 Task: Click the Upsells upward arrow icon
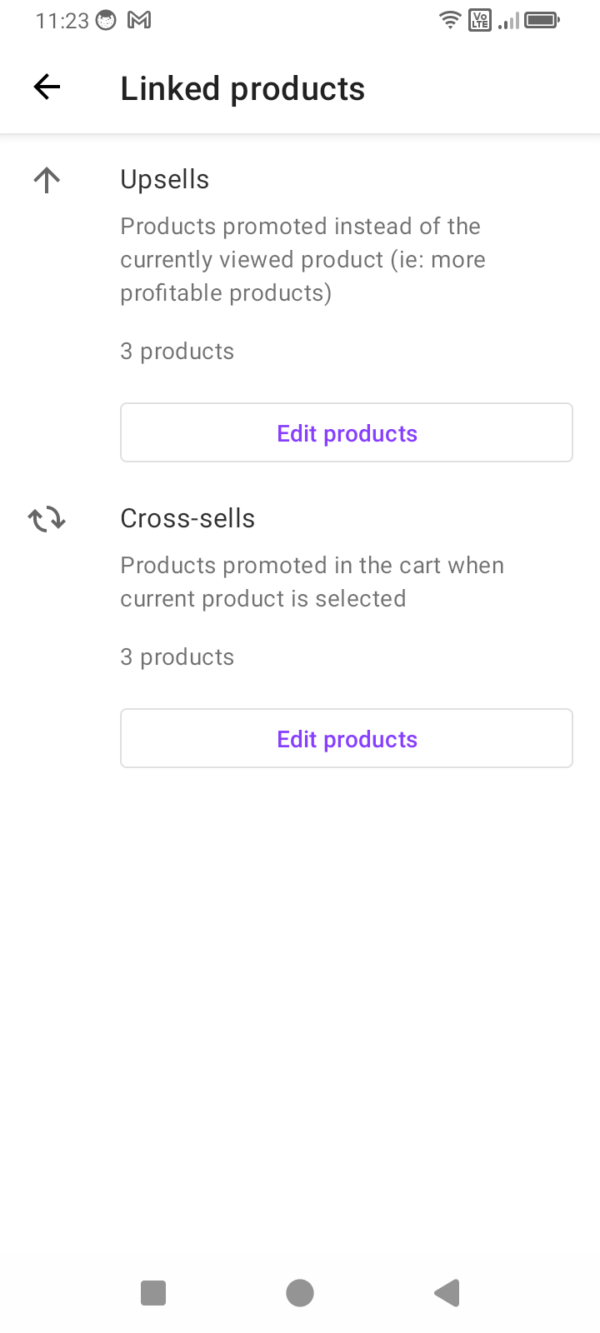pos(47,180)
